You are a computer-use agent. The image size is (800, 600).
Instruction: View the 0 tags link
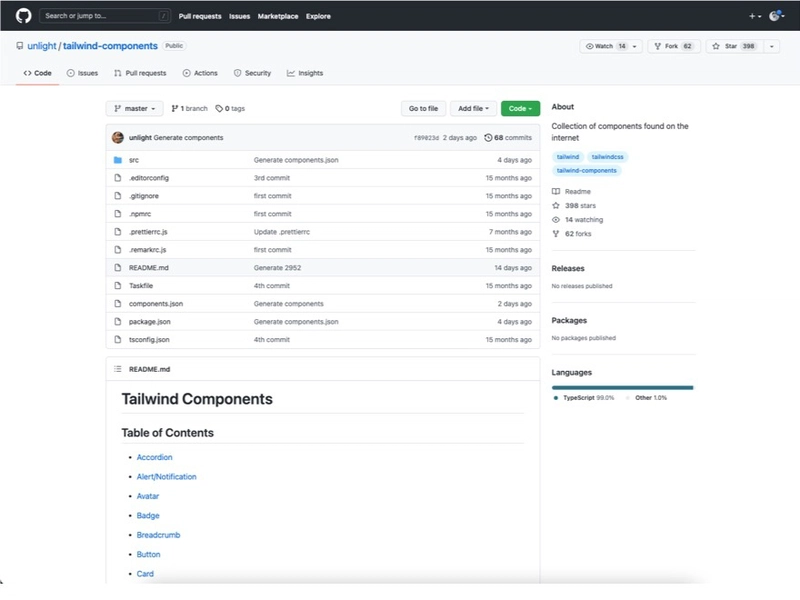[230, 108]
